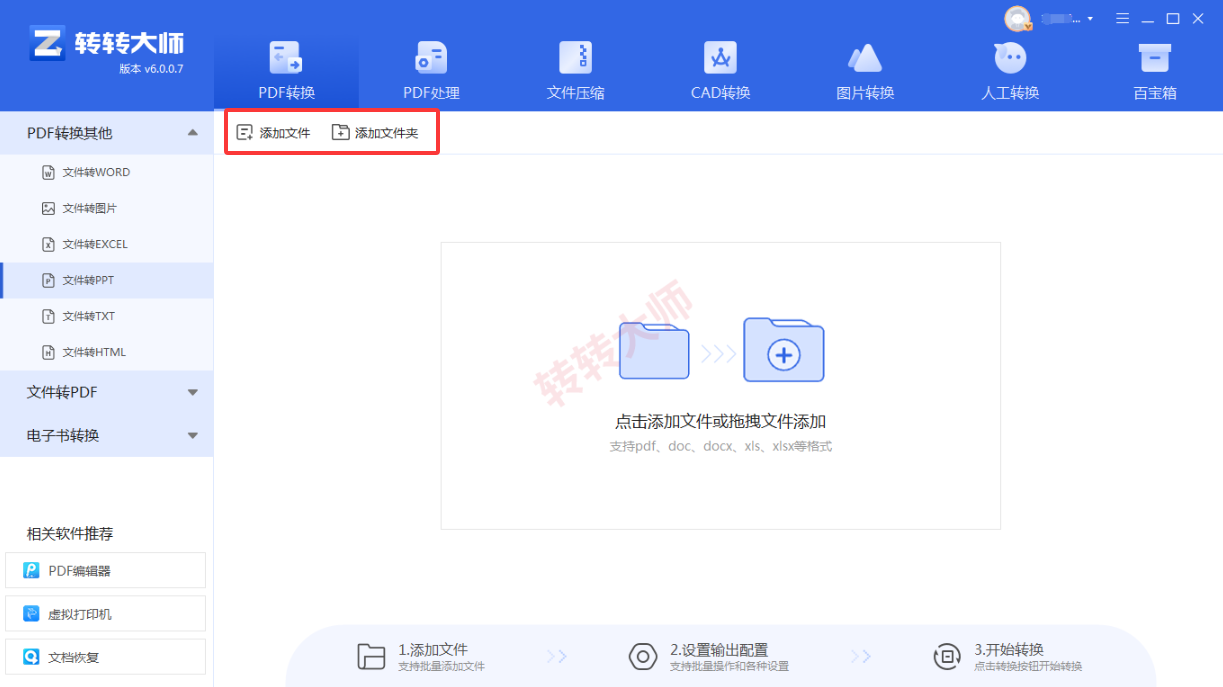Click the 虚拟打印机 icon
1223x687 pixels.
click(31, 614)
